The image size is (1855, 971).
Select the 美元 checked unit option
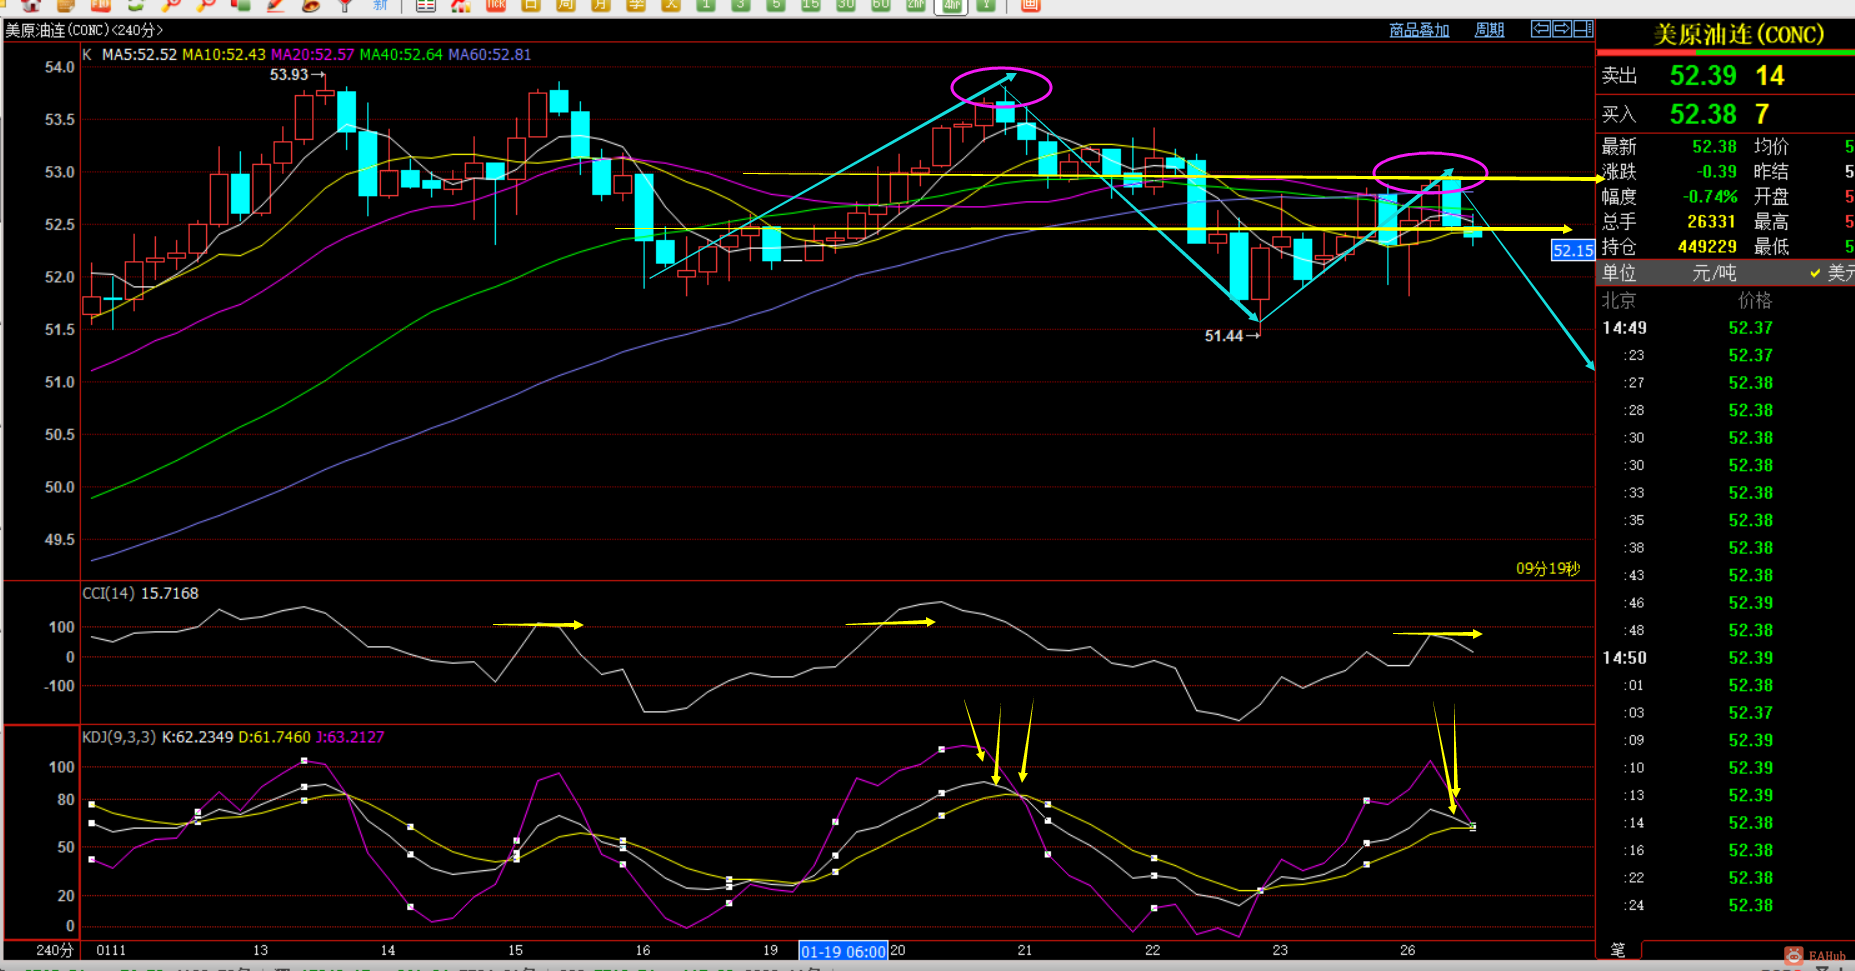1832,273
